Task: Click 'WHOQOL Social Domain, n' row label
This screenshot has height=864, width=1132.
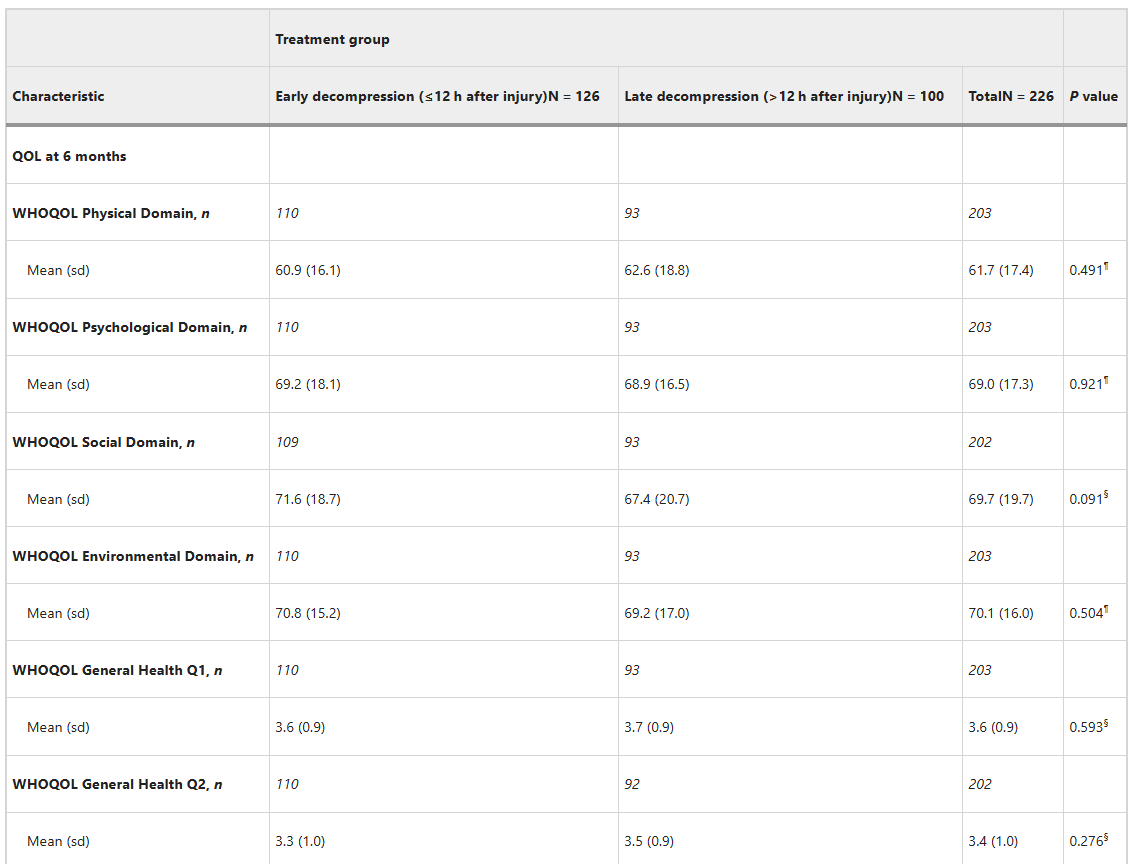Action: (x=103, y=442)
